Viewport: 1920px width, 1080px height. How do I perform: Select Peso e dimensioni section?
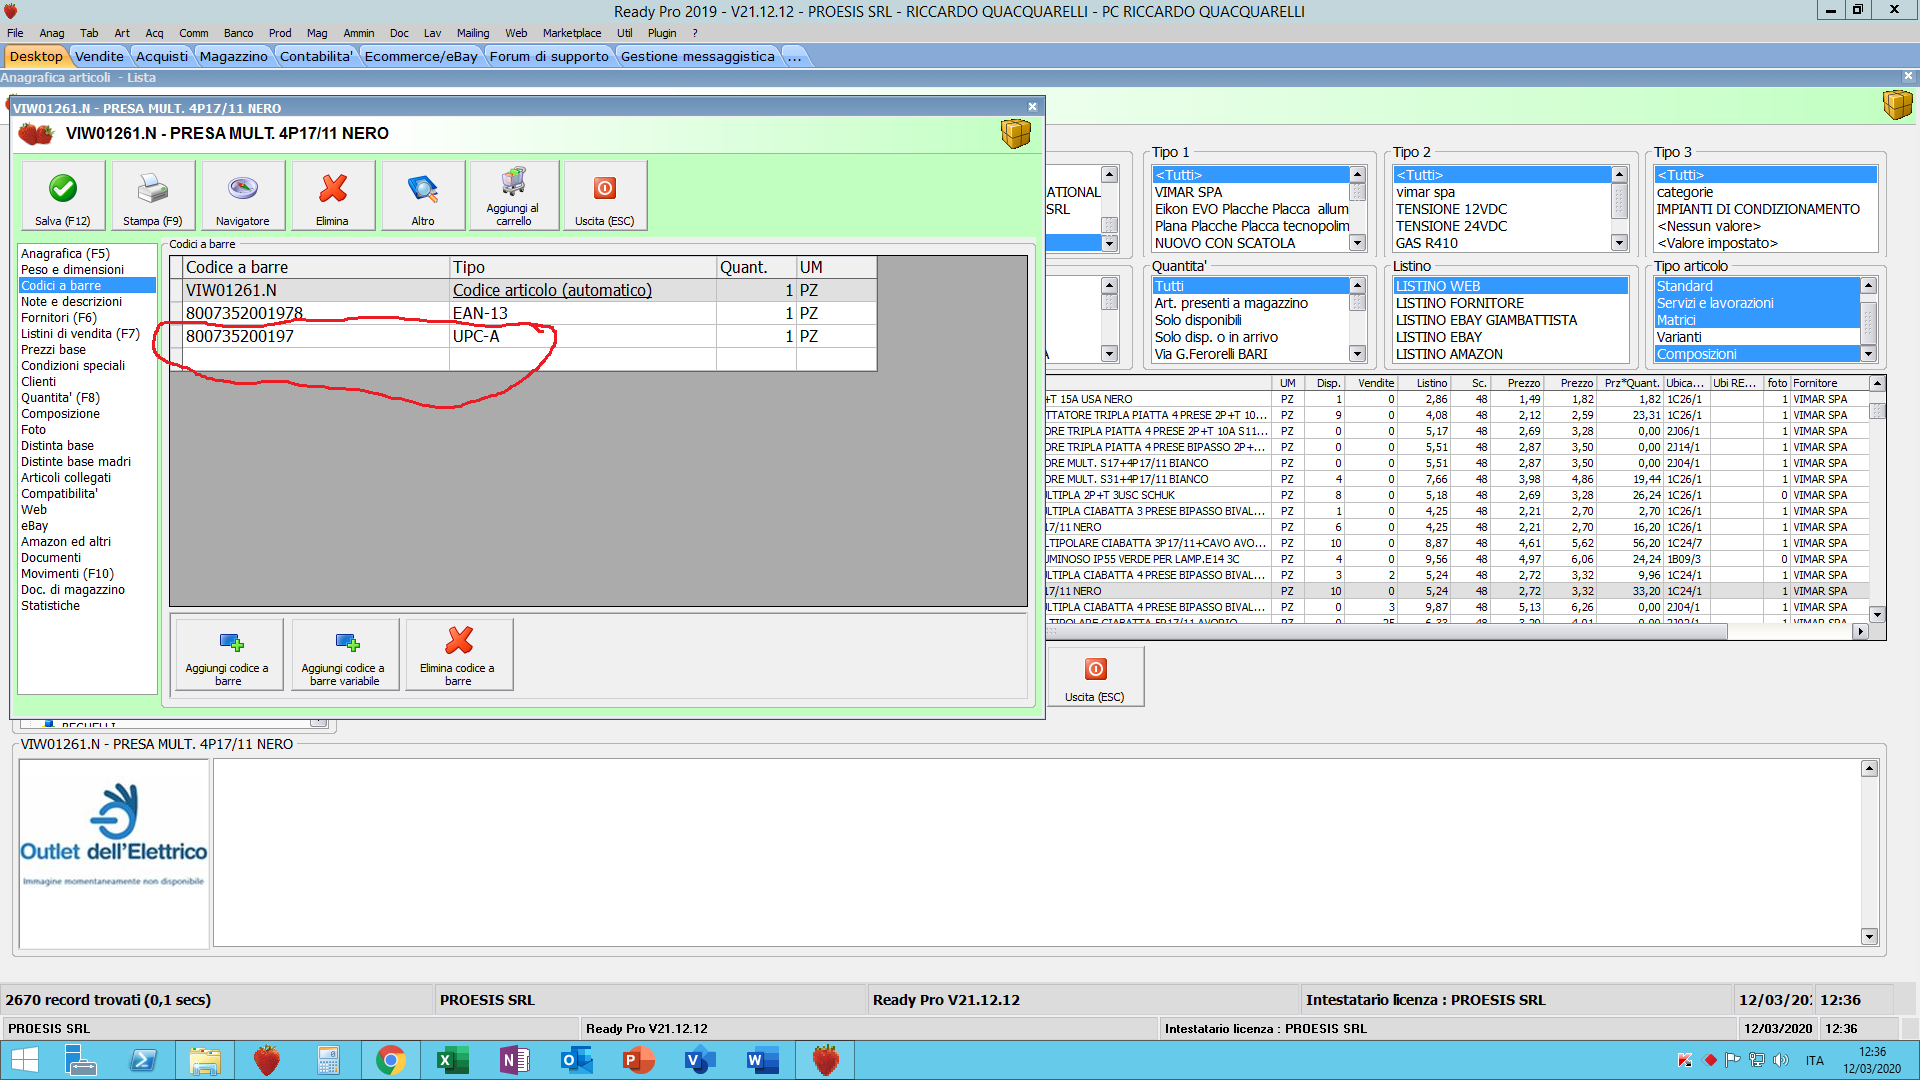[x=72, y=270]
